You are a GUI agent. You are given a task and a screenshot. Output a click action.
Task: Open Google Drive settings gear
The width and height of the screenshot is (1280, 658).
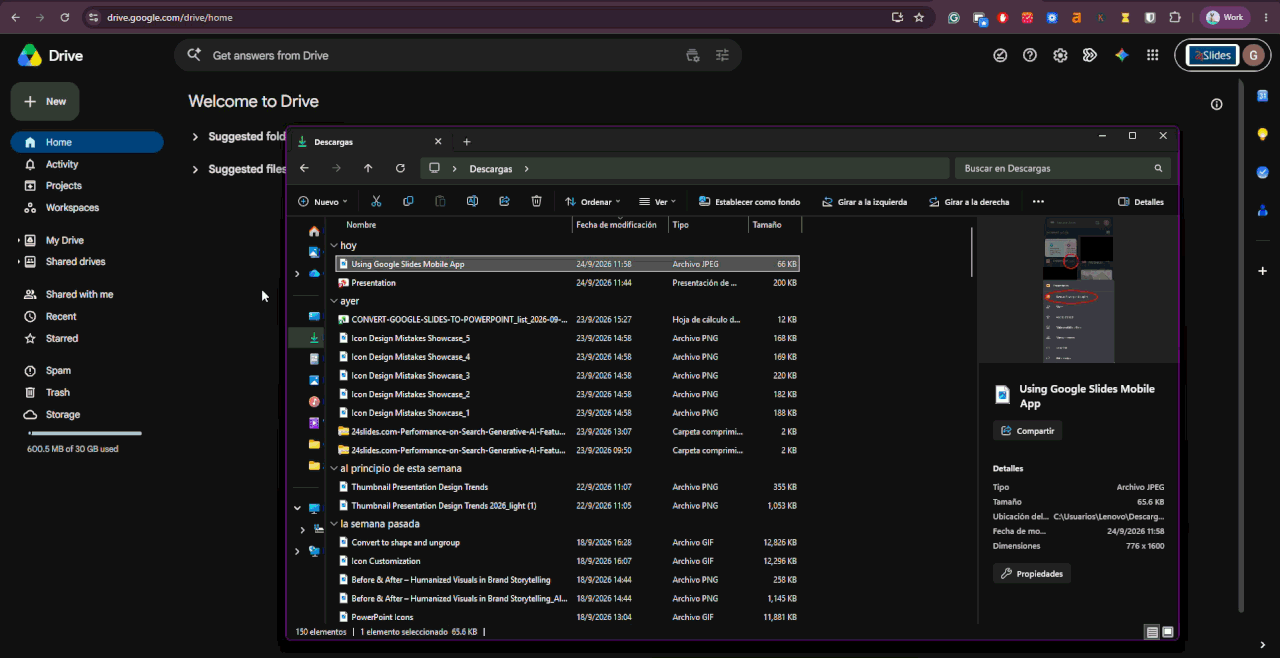pyautogui.click(x=1060, y=56)
